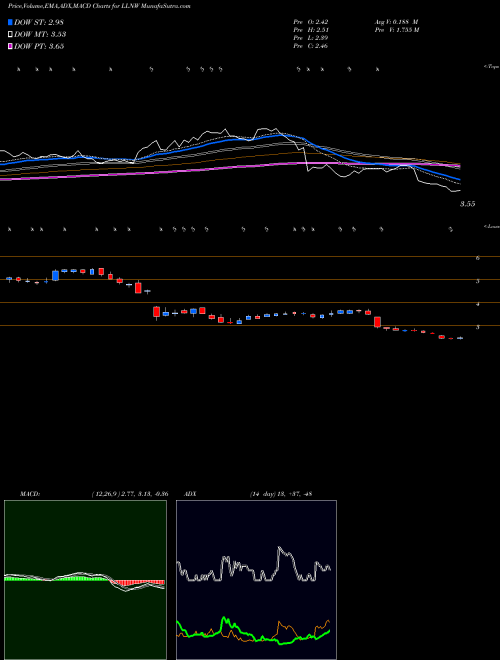Click the magenta DOW PT legend swatch
This screenshot has width=500, height=660.
click(10, 46)
